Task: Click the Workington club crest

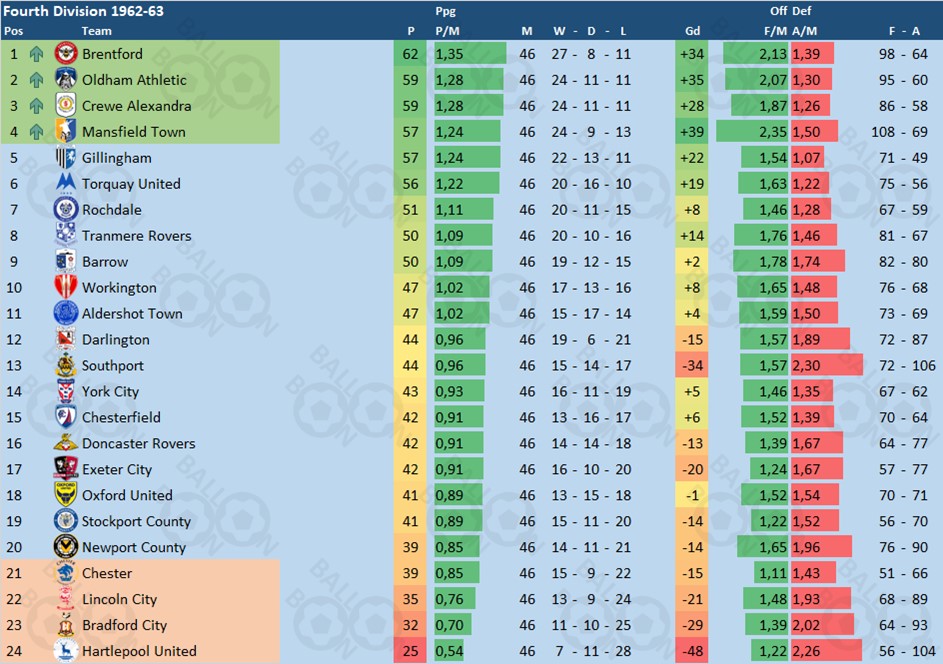Action: pyautogui.click(x=66, y=288)
